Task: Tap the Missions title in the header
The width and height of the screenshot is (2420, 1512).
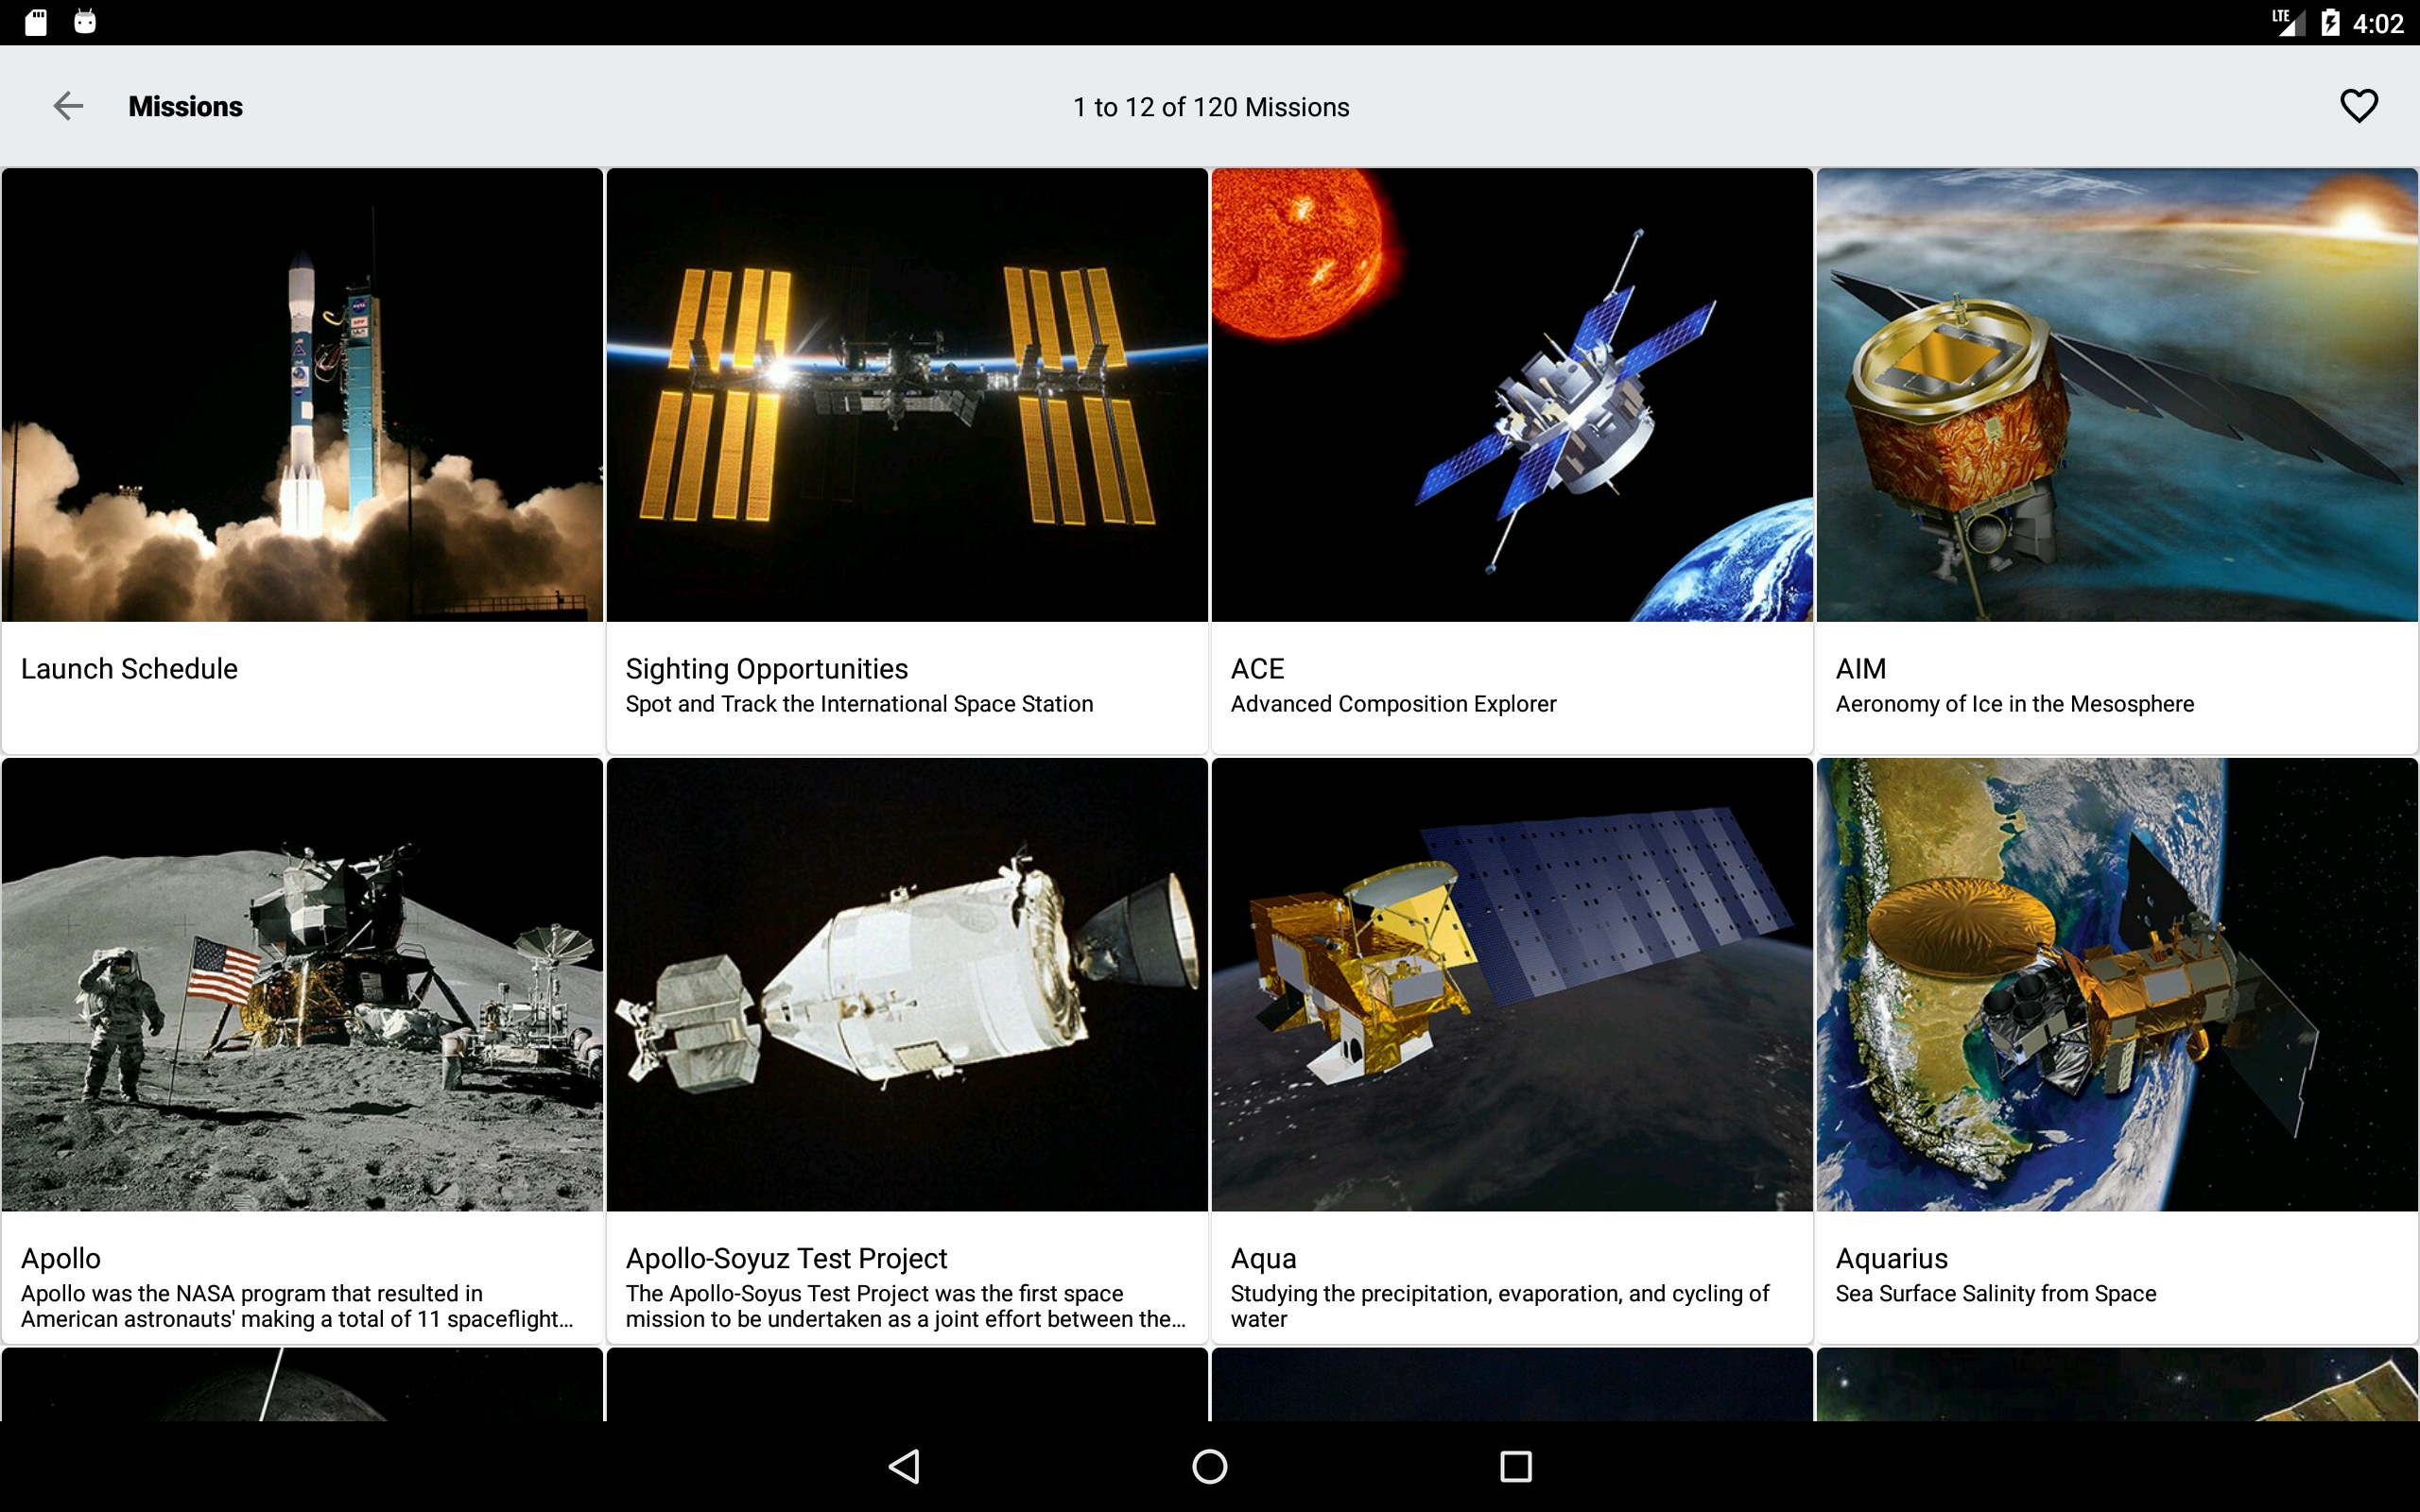Action: coord(185,105)
